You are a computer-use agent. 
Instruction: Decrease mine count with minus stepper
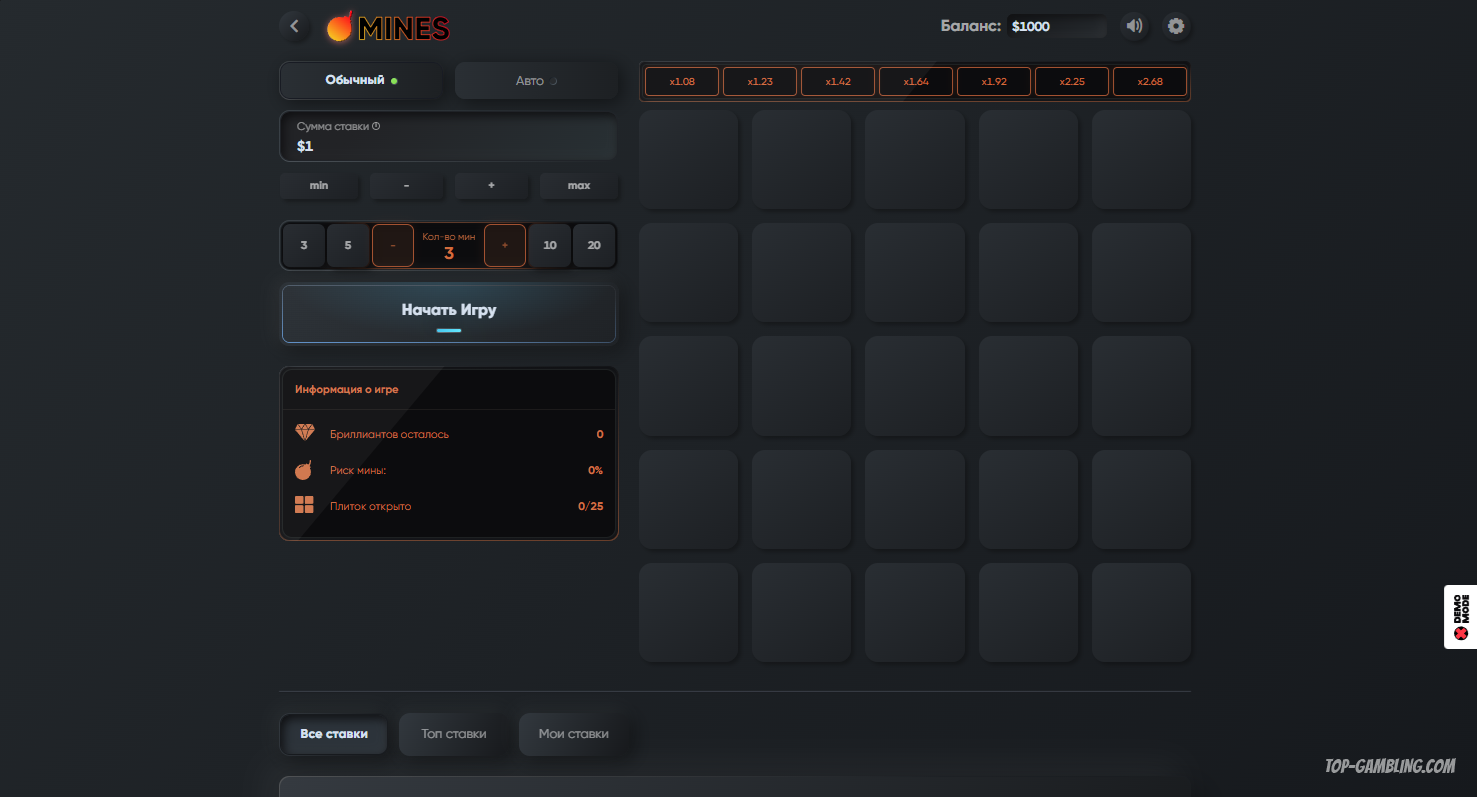393,245
